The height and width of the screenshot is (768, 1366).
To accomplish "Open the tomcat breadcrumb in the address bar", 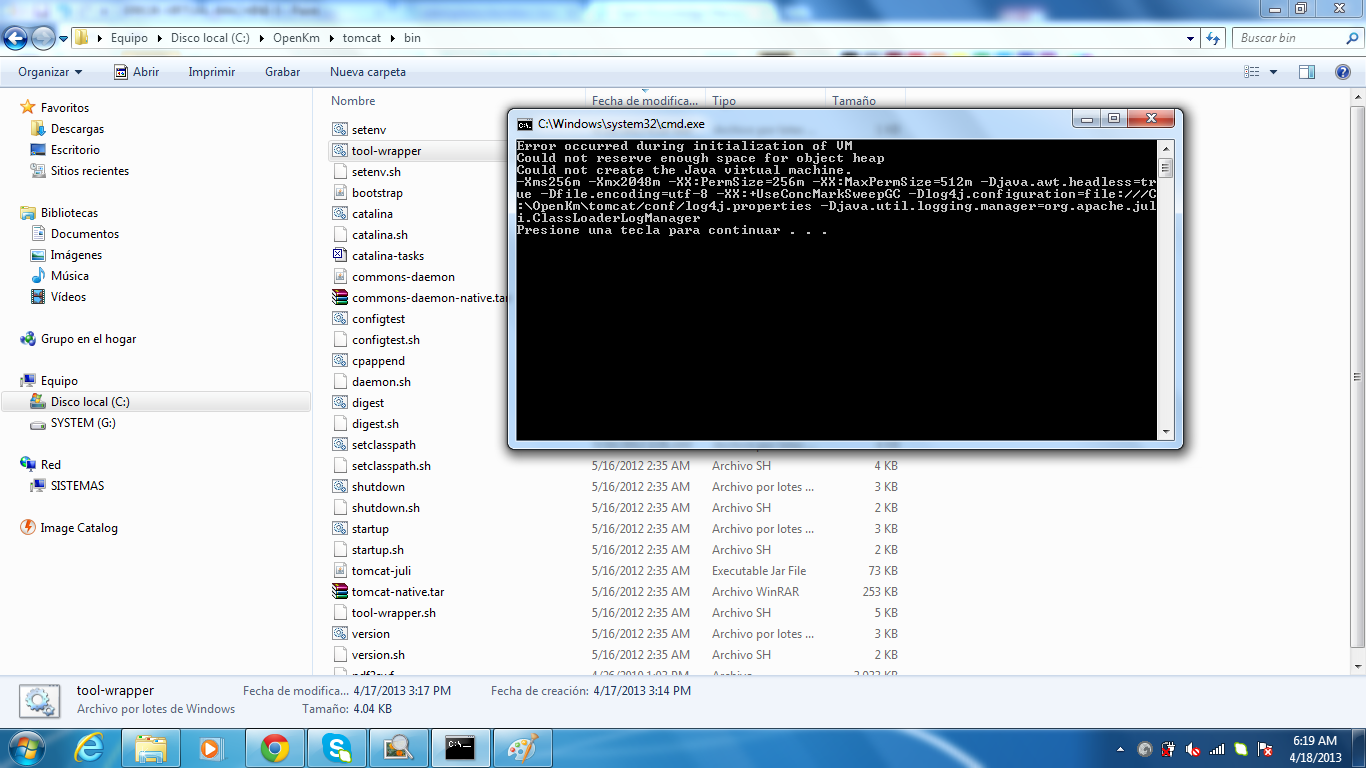I will pos(362,37).
